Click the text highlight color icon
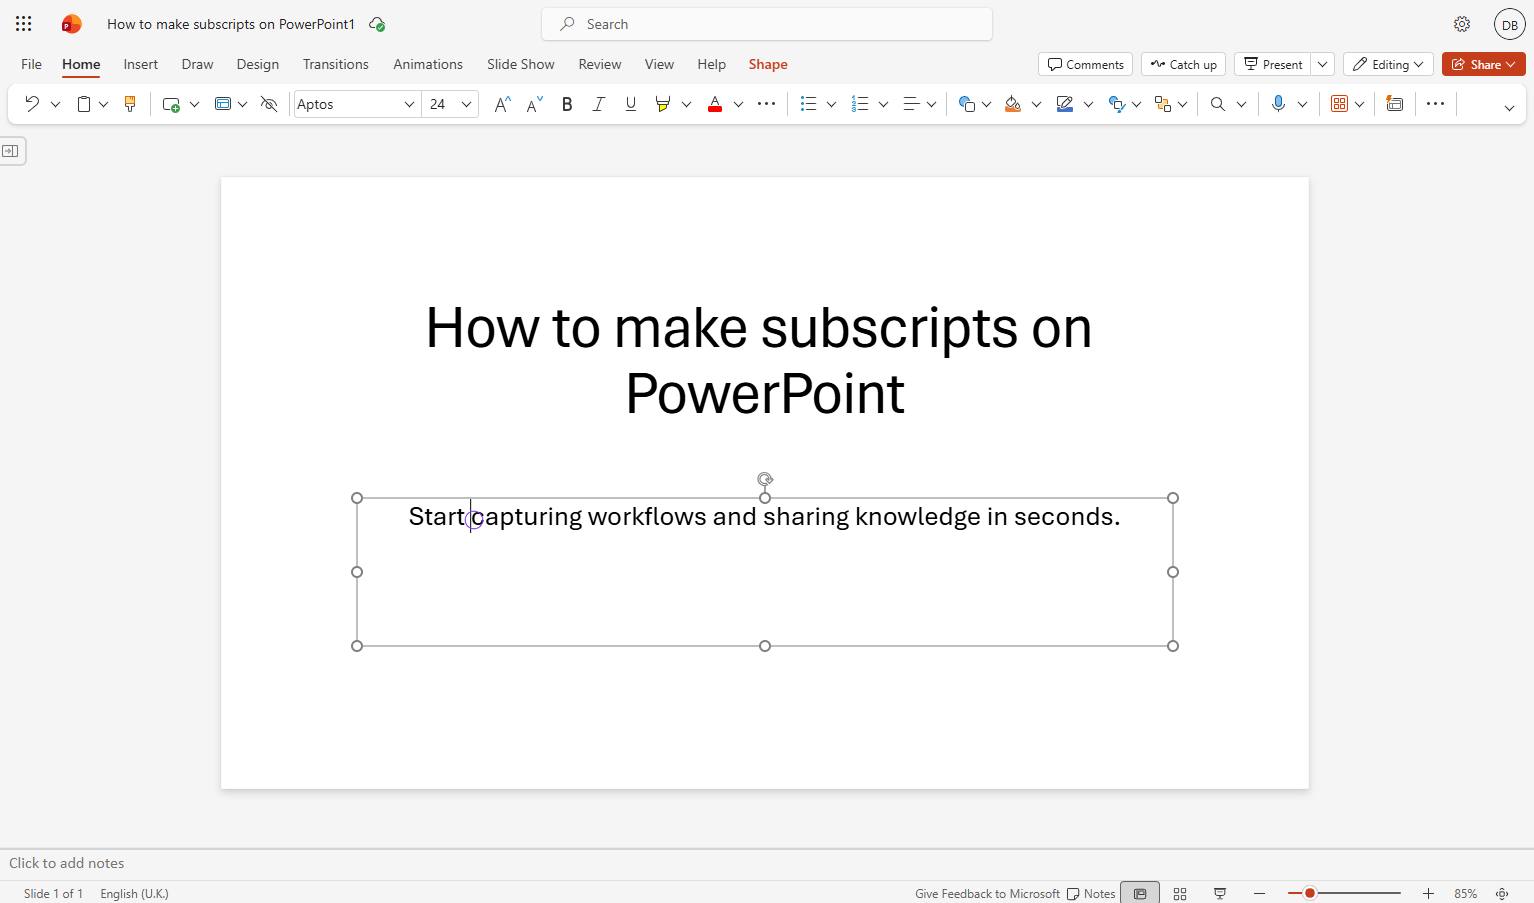Screen dimensions: 1534x903 tap(662, 104)
